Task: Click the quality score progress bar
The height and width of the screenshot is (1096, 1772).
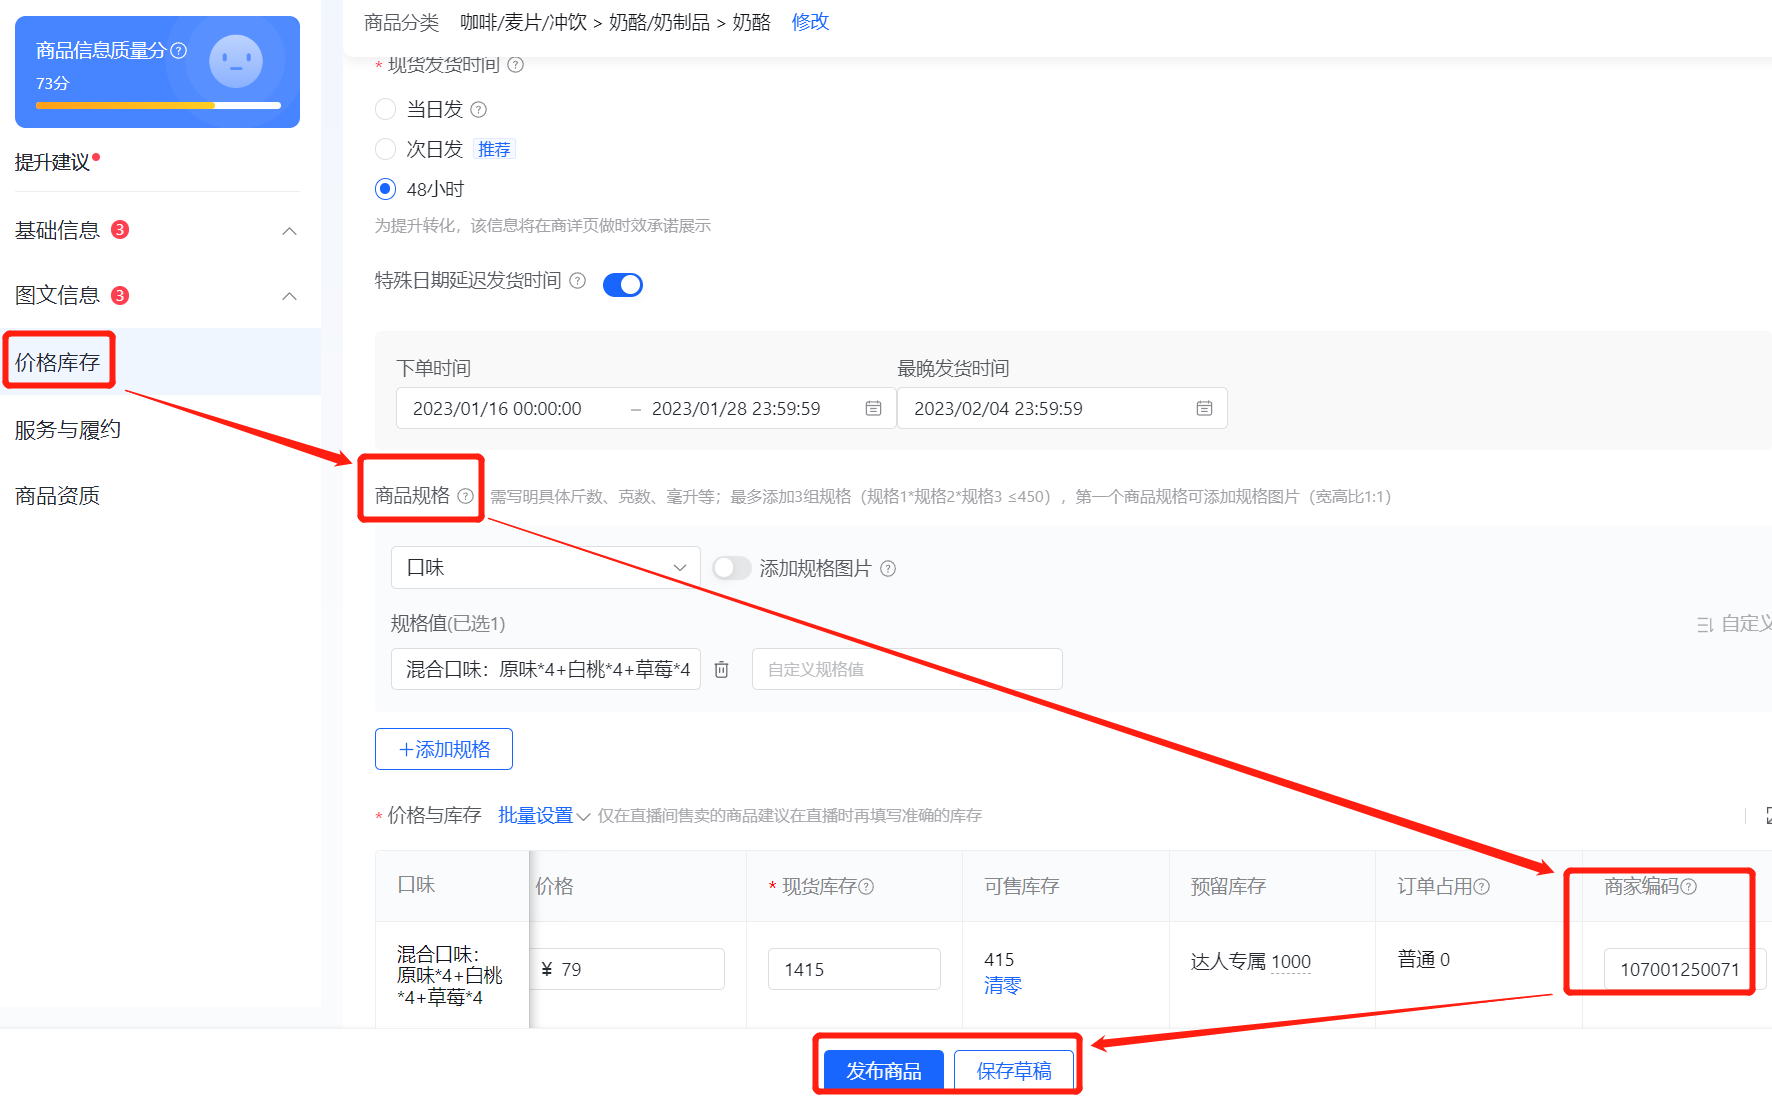Action: pos(158,105)
